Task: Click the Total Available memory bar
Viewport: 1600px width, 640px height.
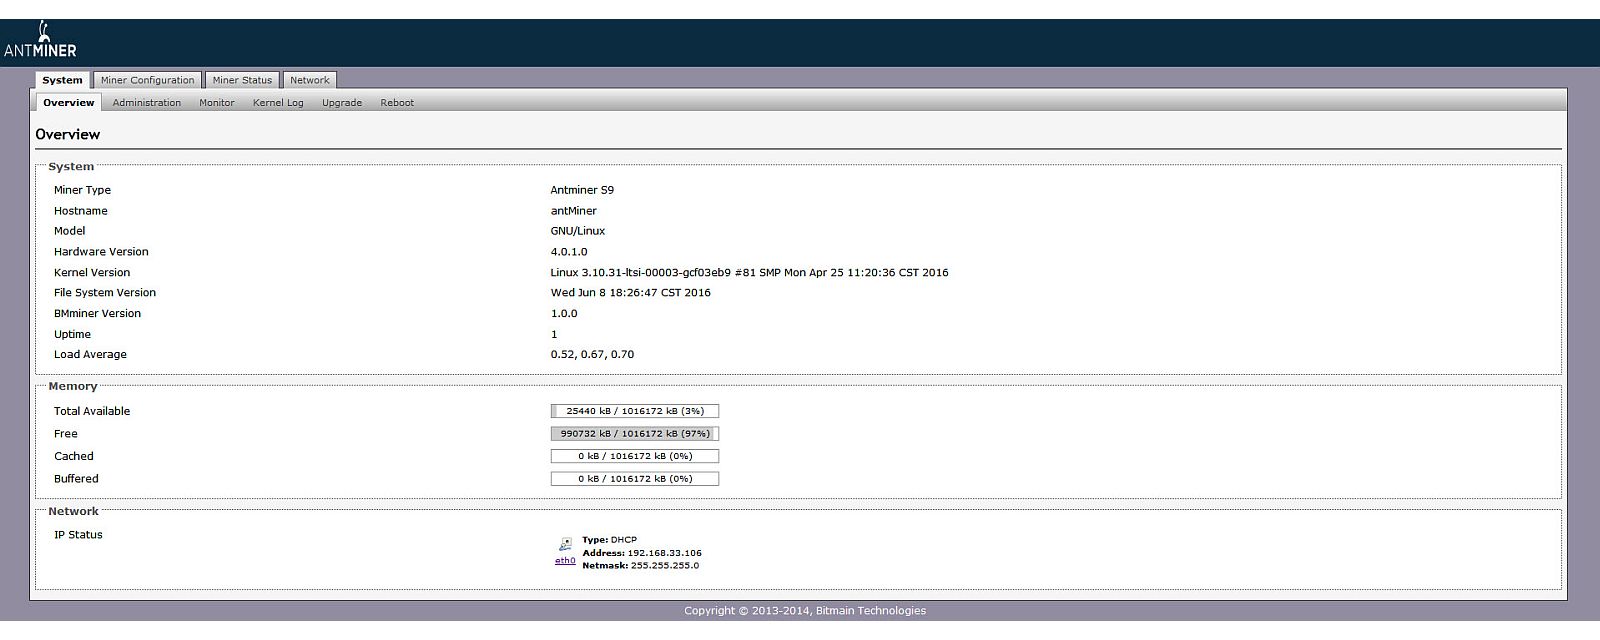Action: tap(635, 411)
